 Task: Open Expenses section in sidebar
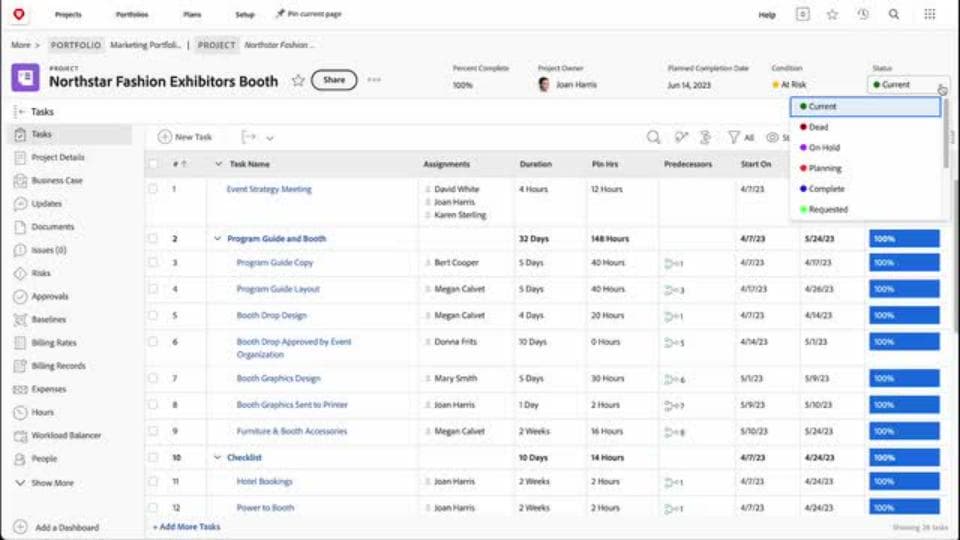coord(48,389)
